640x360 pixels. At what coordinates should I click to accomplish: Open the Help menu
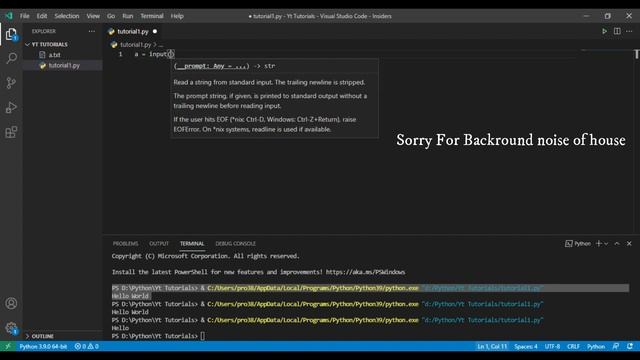pyautogui.click(x=177, y=16)
